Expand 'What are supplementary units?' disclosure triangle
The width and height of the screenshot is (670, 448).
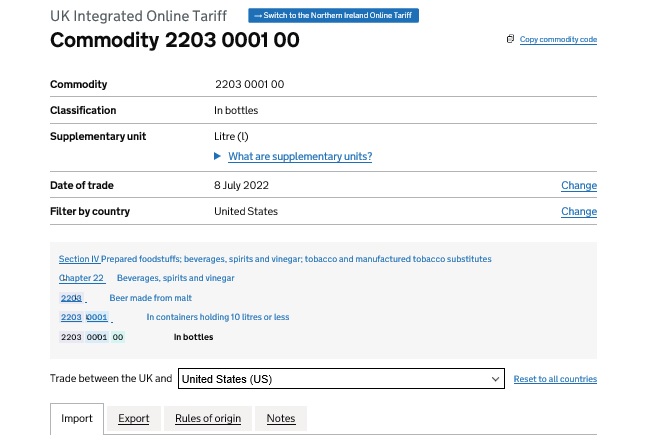[218, 157]
